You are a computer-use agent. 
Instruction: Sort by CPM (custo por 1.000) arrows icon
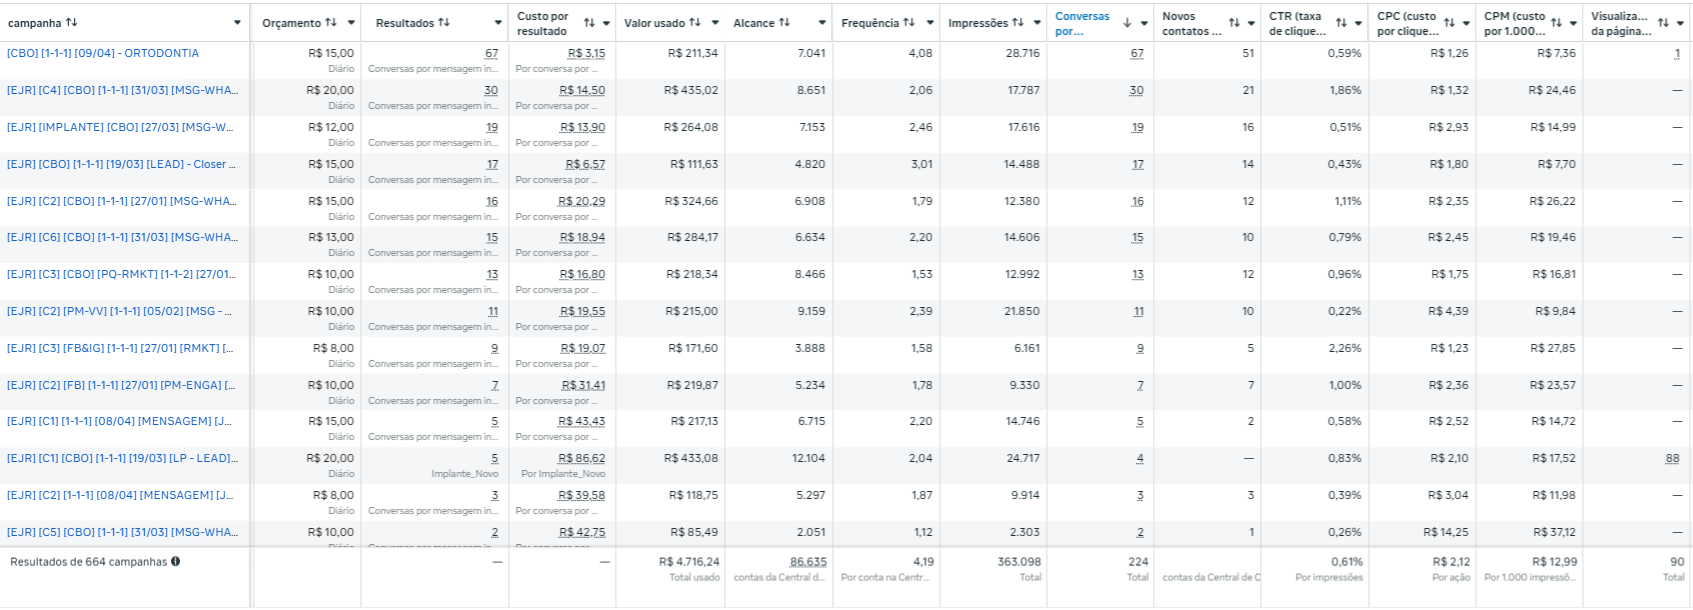point(1556,23)
